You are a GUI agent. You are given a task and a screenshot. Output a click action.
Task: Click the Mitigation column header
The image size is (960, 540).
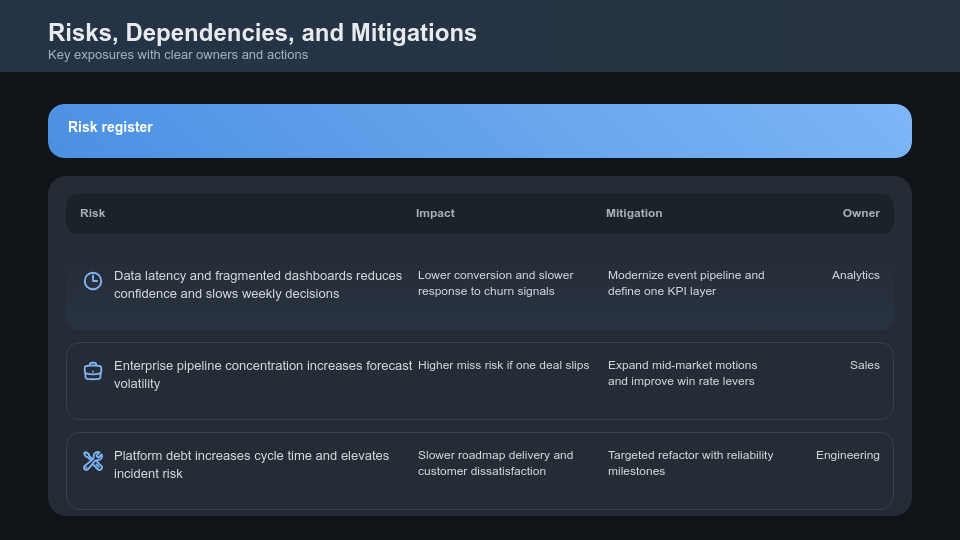634,213
